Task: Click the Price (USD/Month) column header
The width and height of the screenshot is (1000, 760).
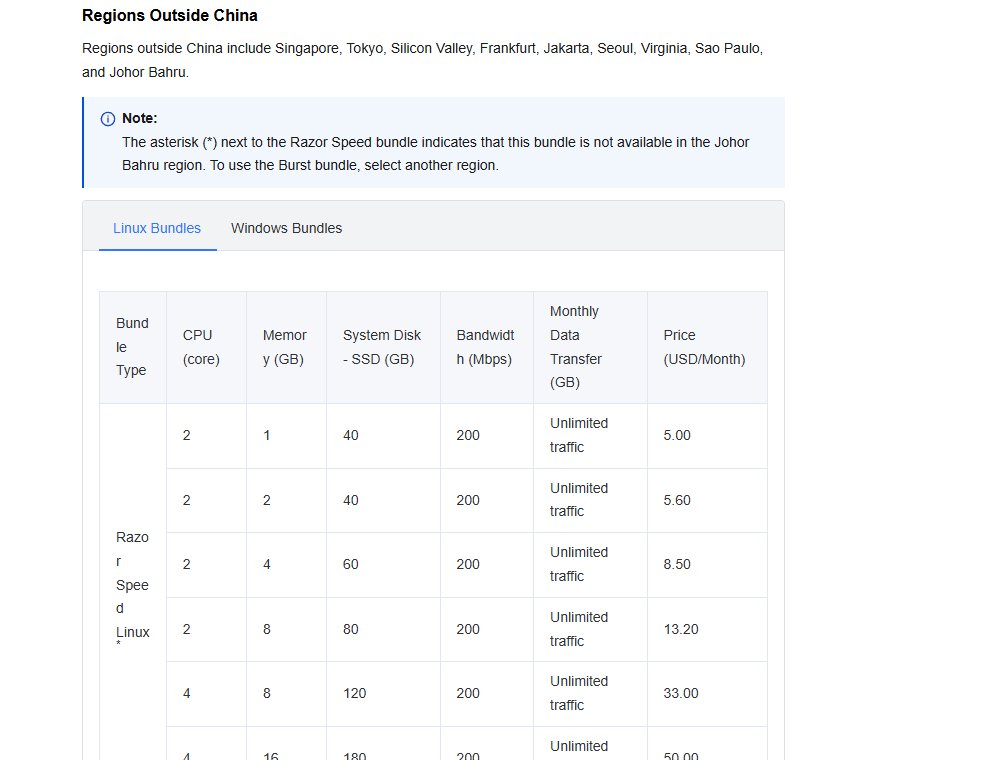Action: click(707, 347)
